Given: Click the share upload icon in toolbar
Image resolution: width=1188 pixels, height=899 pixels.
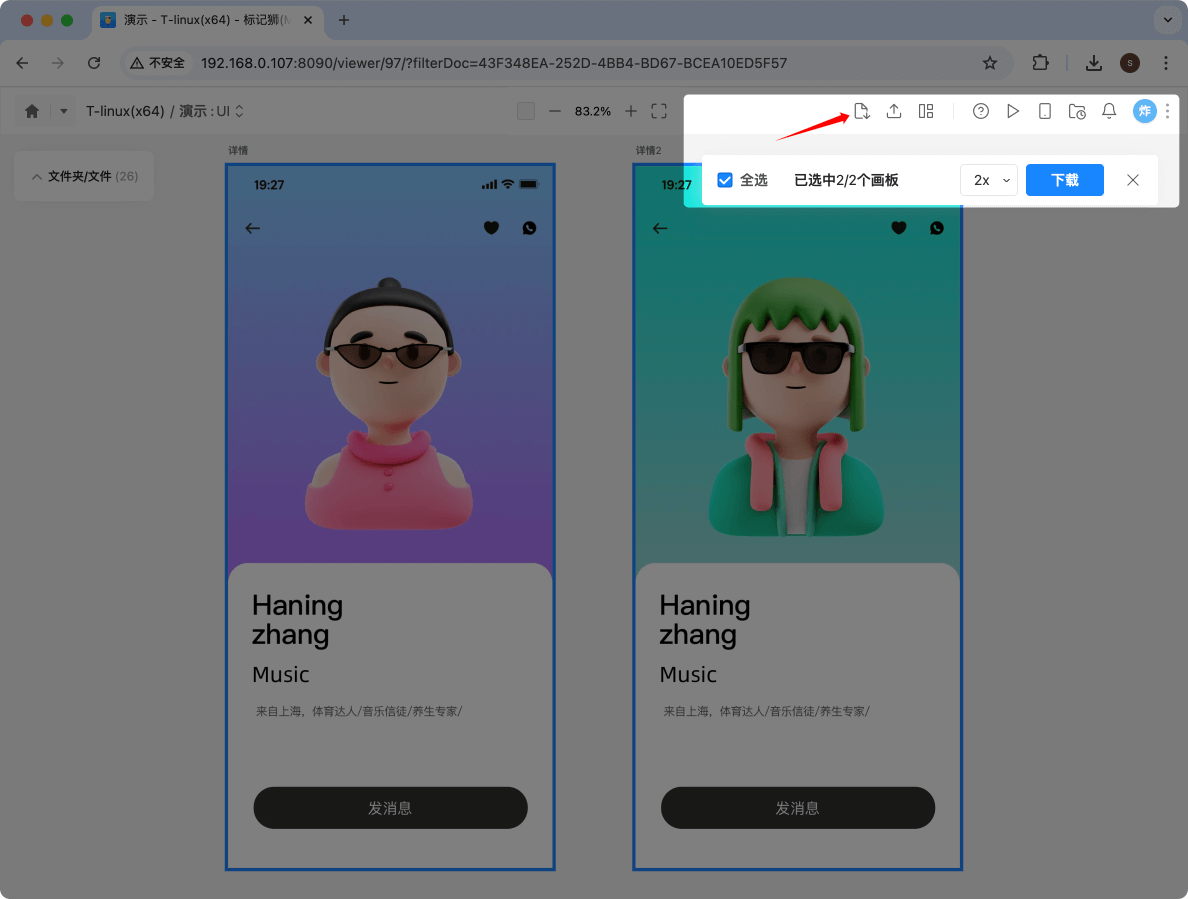Looking at the screenshot, I should click(894, 111).
